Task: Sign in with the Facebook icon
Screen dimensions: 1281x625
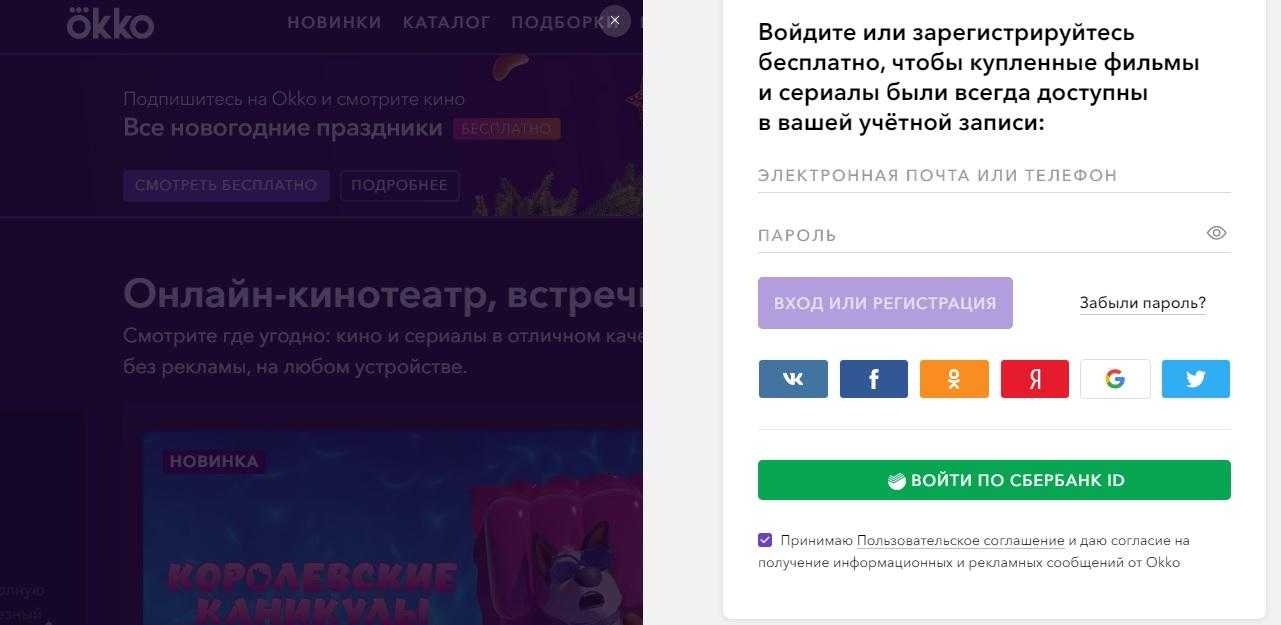Action: coord(874,379)
